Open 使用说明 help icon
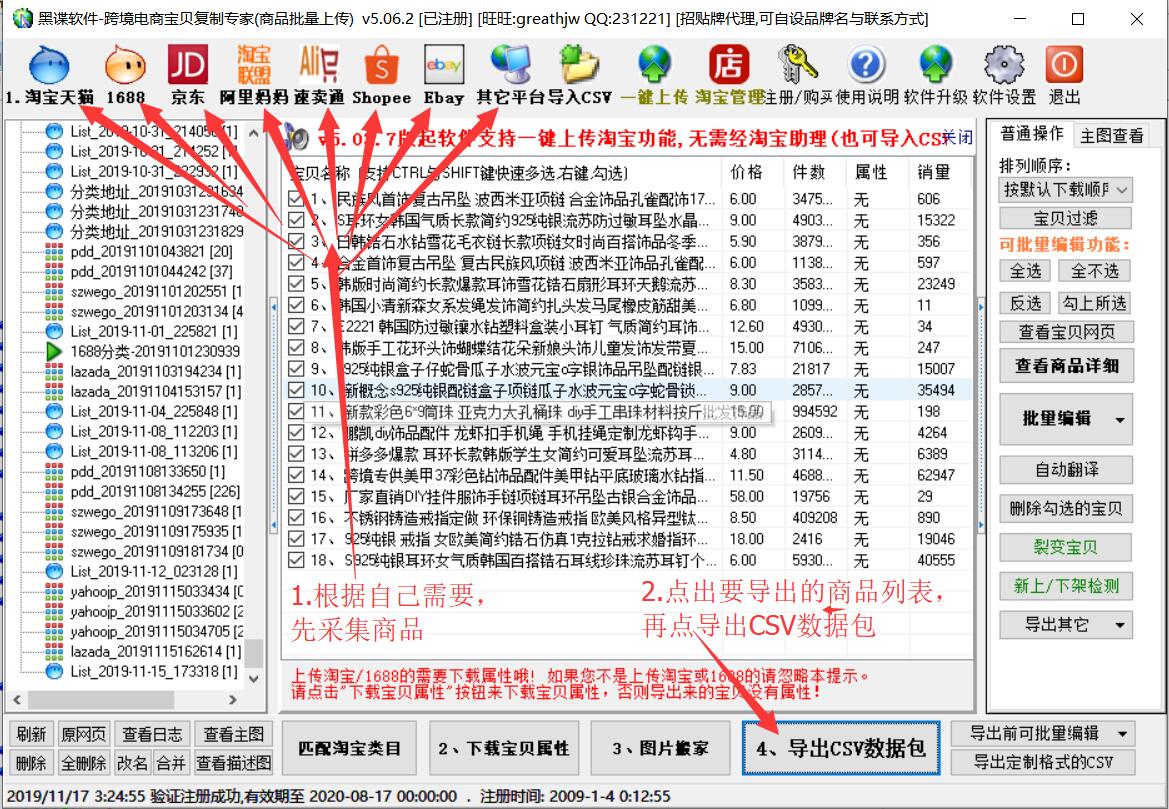Screen dimensions: 1169x809 (x=866, y=64)
